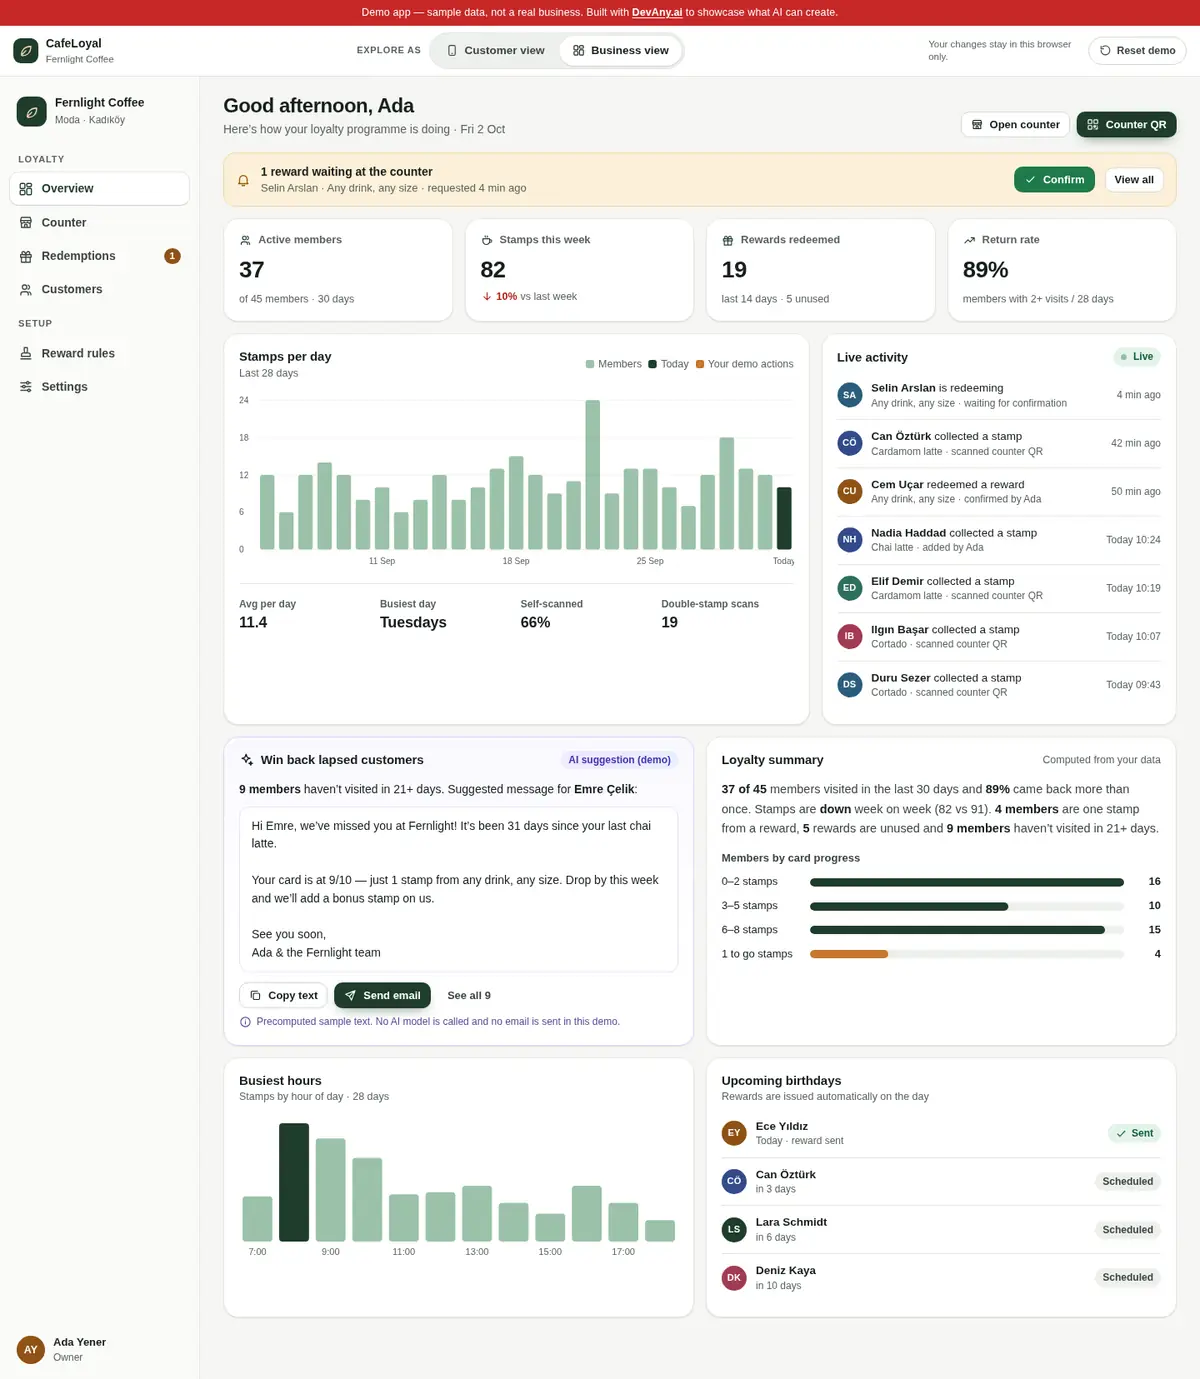This screenshot has height=1379, width=1200.
Task: Click View all in the reward banner
Action: (x=1134, y=180)
